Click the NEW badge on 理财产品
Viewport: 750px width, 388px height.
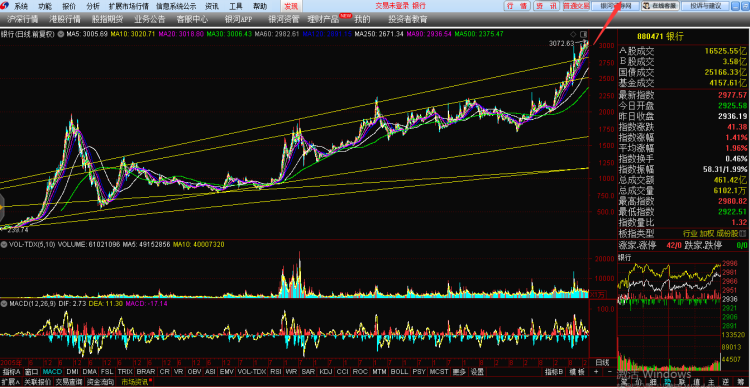point(345,16)
